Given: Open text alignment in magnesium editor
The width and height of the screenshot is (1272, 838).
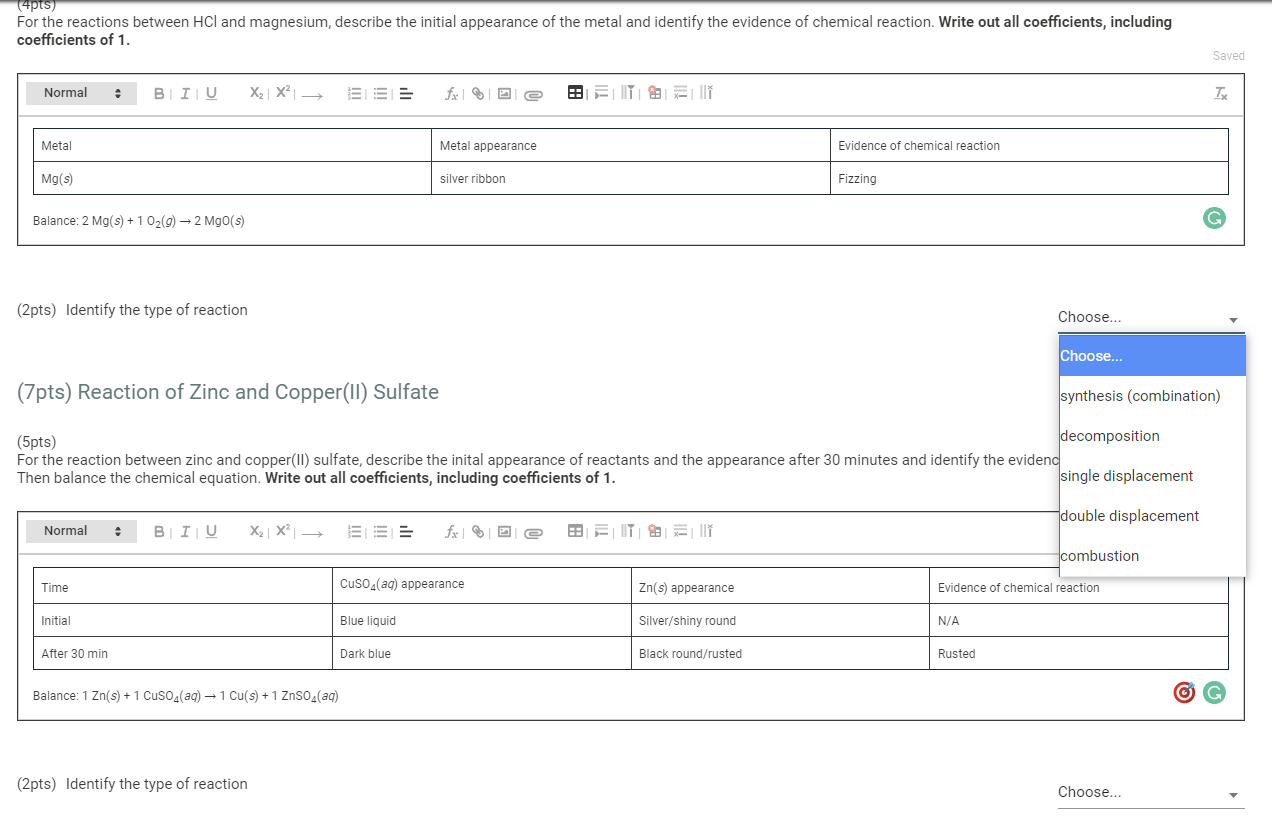Looking at the screenshot, I should point(406,94).
